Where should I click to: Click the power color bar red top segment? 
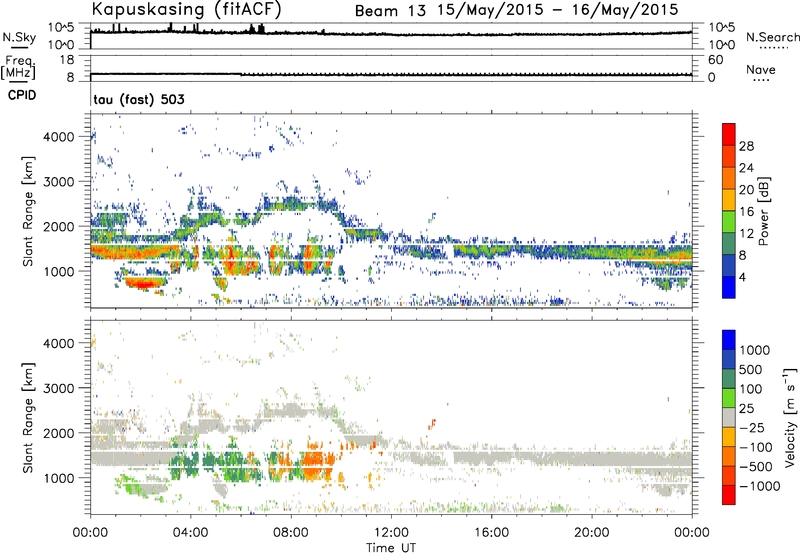(729, 134)
